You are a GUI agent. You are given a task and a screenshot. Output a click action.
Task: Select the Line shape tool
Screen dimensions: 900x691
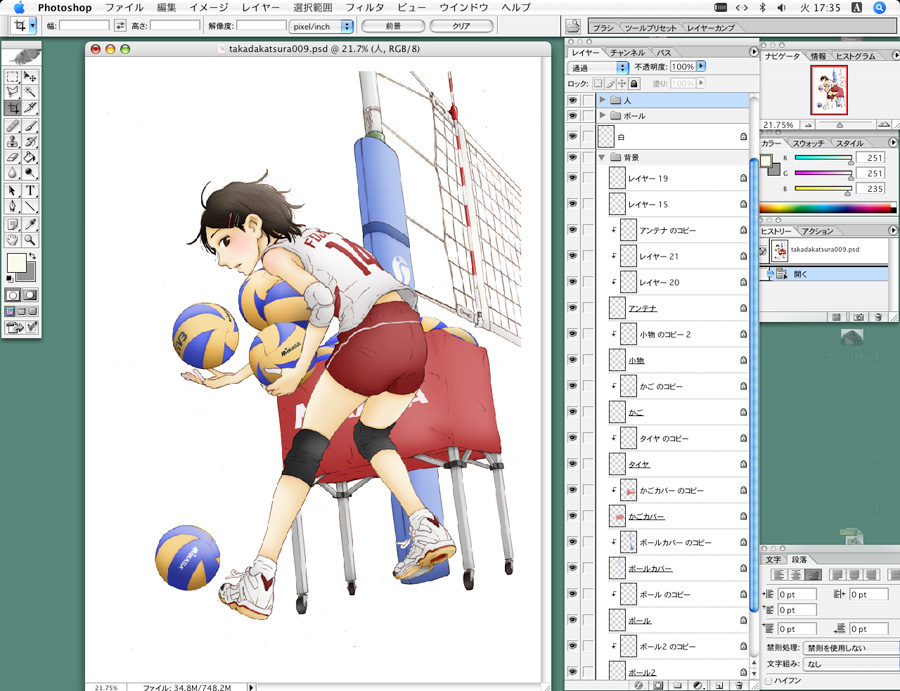[30, 206]
